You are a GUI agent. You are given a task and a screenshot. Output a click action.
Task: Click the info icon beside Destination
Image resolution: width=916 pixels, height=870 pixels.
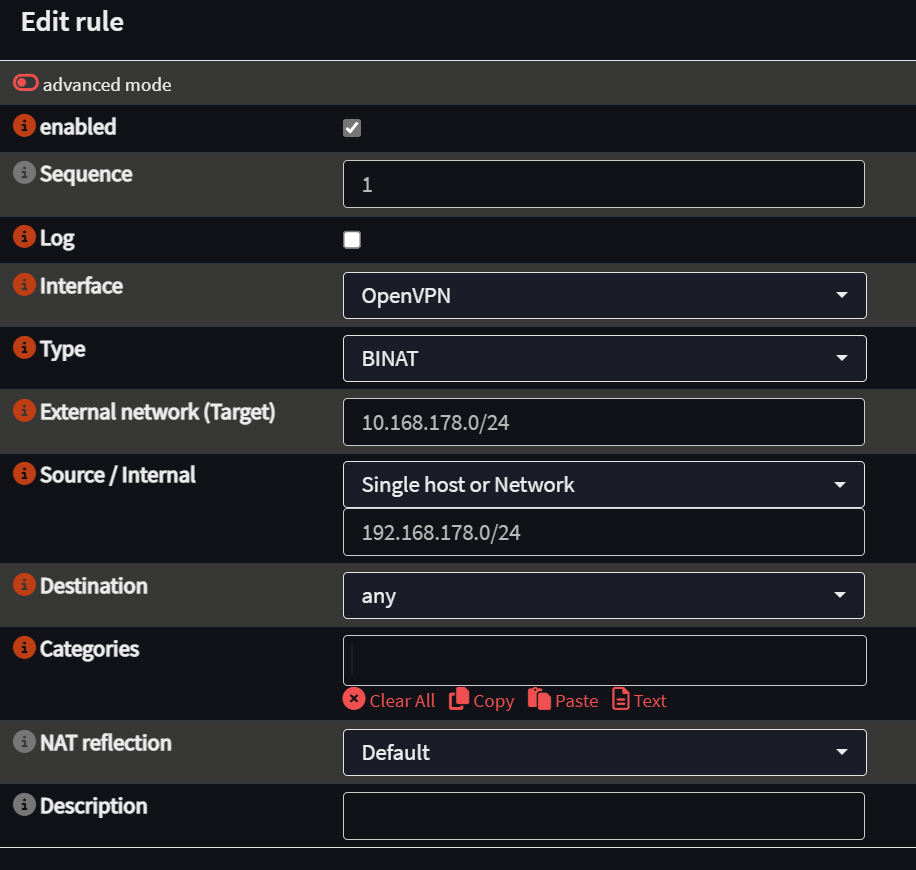25,584
